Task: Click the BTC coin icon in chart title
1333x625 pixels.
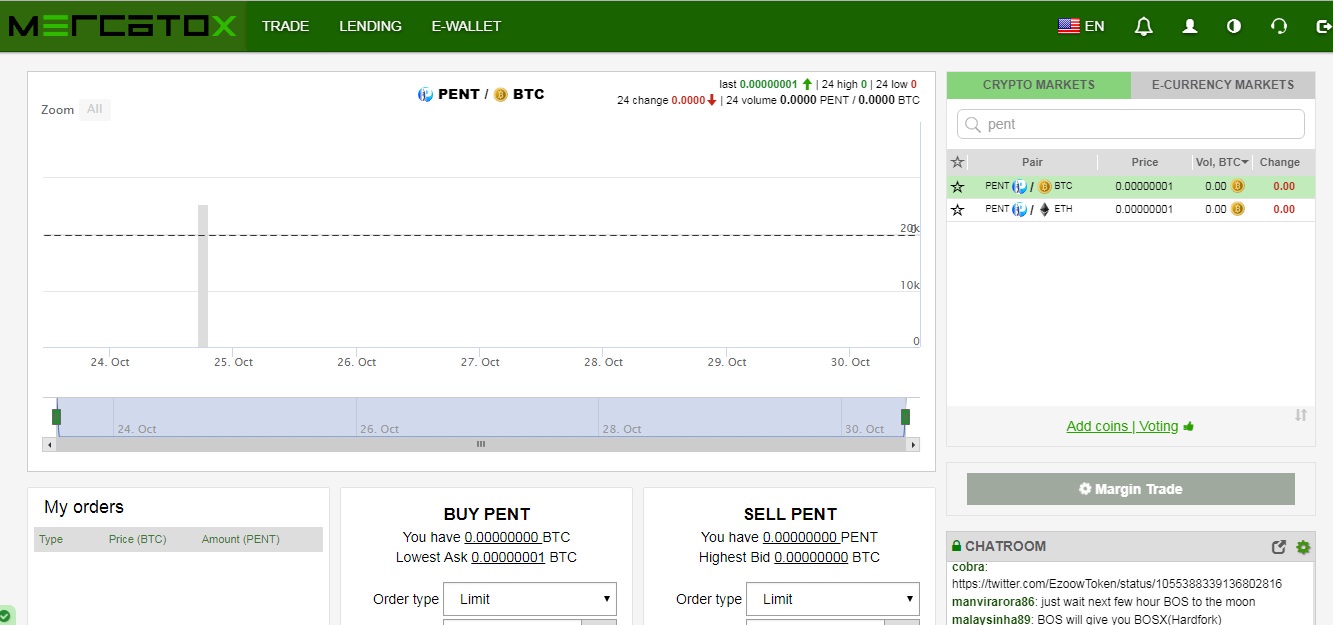Action: point(501,94)
